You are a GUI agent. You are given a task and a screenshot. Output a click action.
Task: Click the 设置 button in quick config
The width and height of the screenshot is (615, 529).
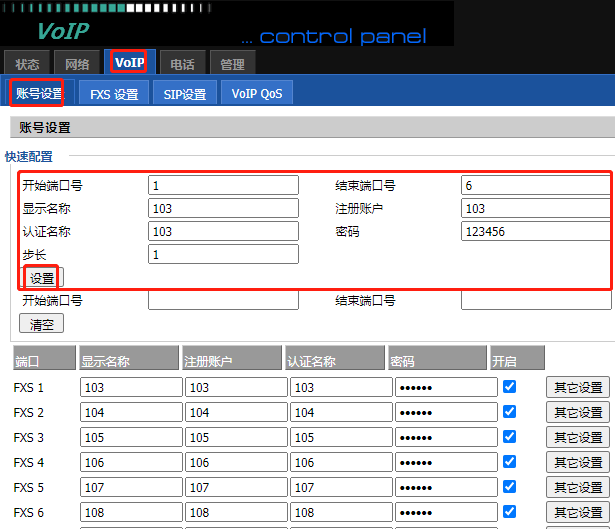point(42,278)
